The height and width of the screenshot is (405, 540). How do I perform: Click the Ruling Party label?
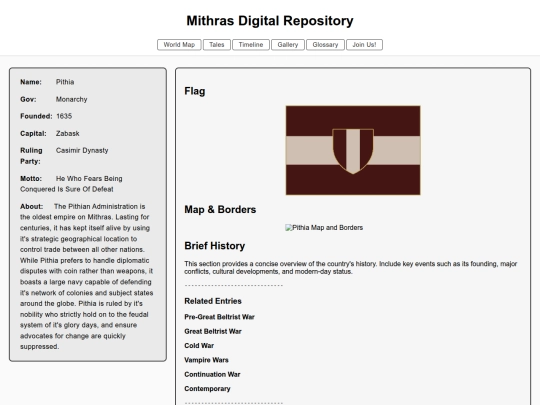click(31, 156)
